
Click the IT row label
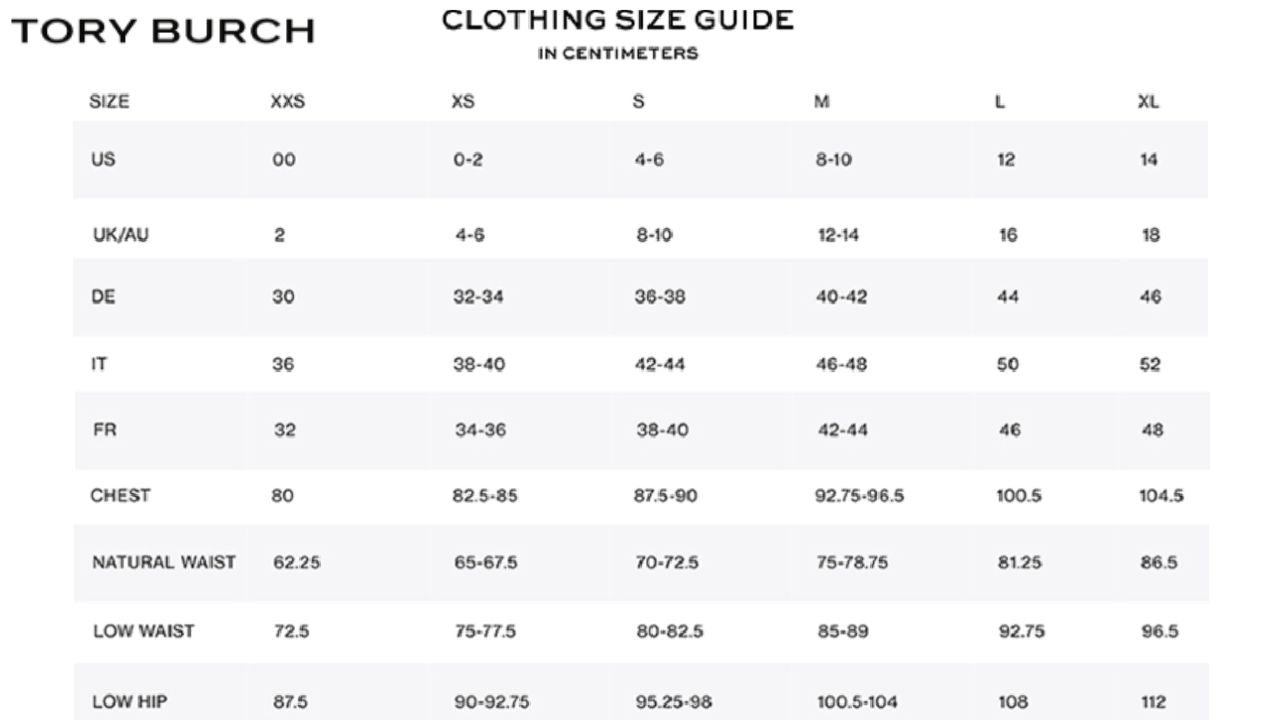tap(99, 364)
